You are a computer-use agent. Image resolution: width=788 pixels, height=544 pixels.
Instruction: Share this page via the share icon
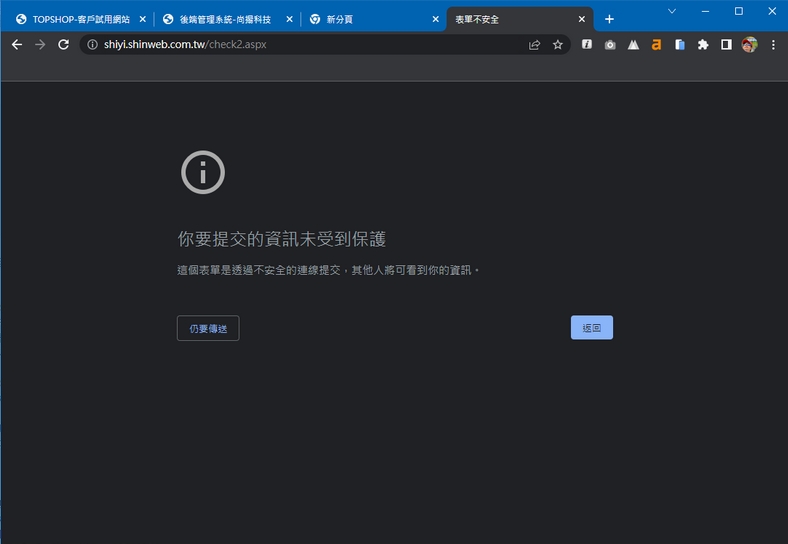[535, 45]
